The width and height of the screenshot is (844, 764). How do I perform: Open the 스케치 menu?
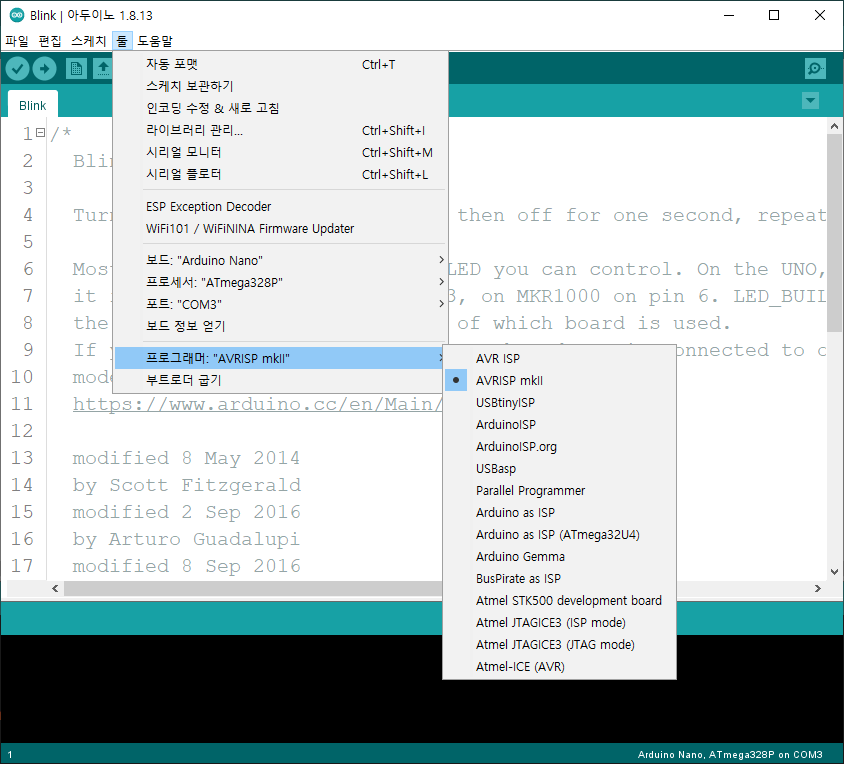click(89, 41)
